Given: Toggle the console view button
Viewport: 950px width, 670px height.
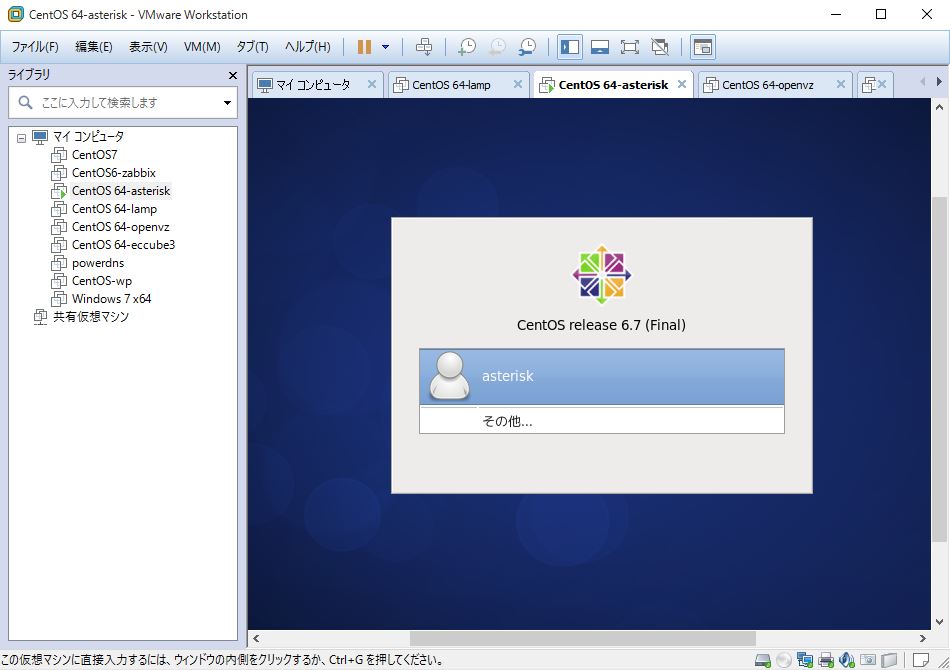Looking at the screenshot, I should [703, 47].
